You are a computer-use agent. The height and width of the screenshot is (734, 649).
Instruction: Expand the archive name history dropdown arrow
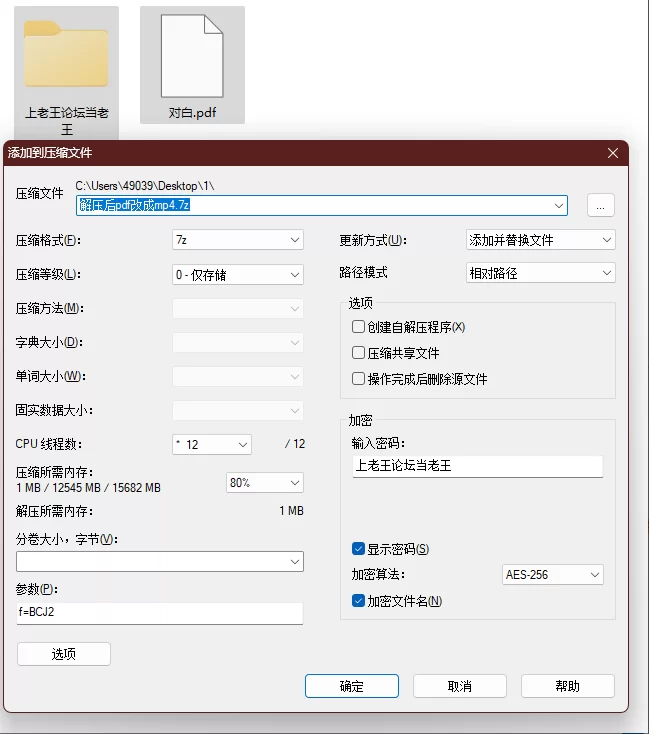pyautogui.click(x=559, y=206)
